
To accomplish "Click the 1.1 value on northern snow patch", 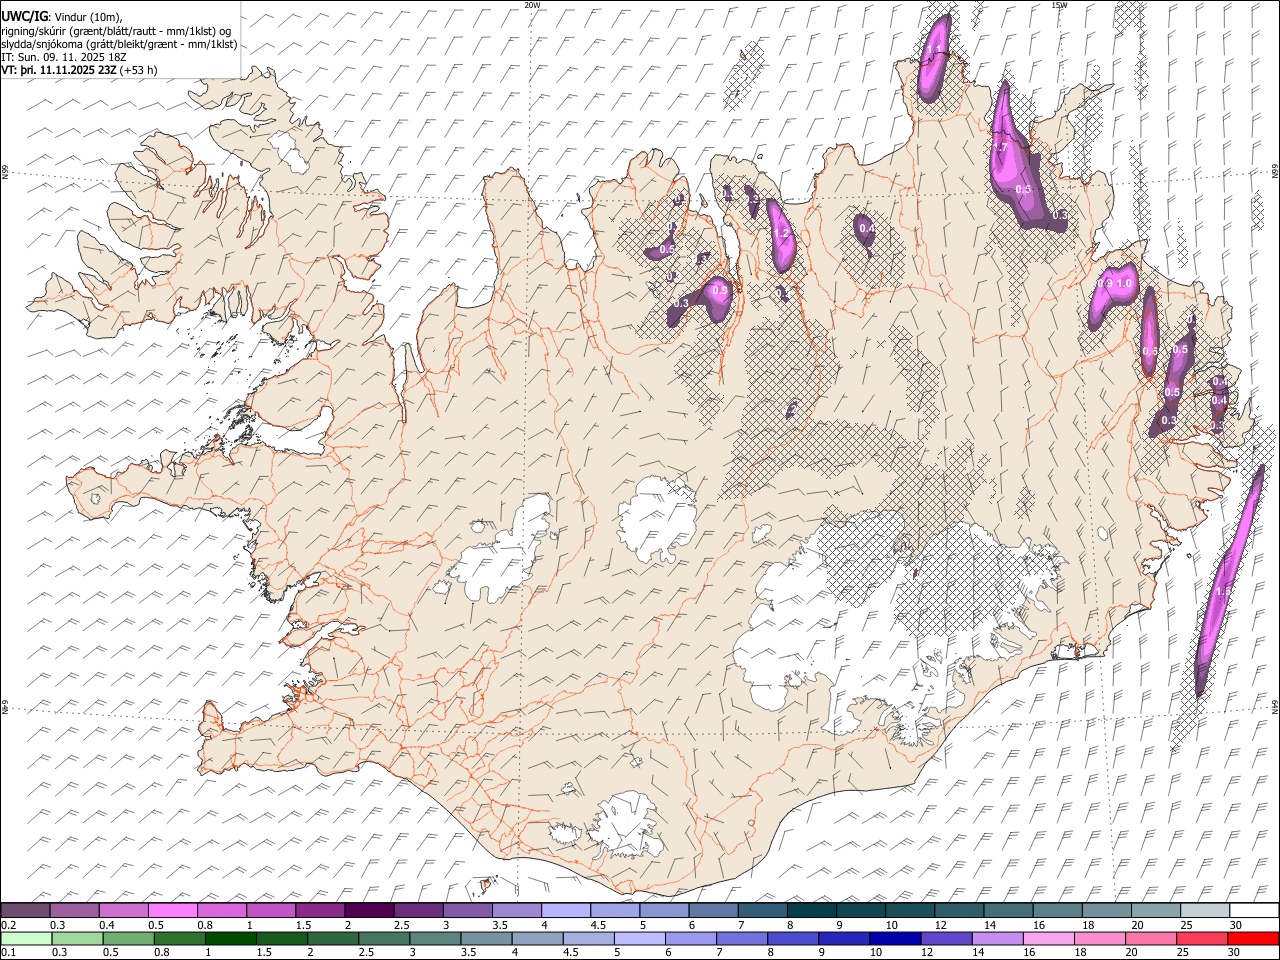I will (x=935, y=50).
